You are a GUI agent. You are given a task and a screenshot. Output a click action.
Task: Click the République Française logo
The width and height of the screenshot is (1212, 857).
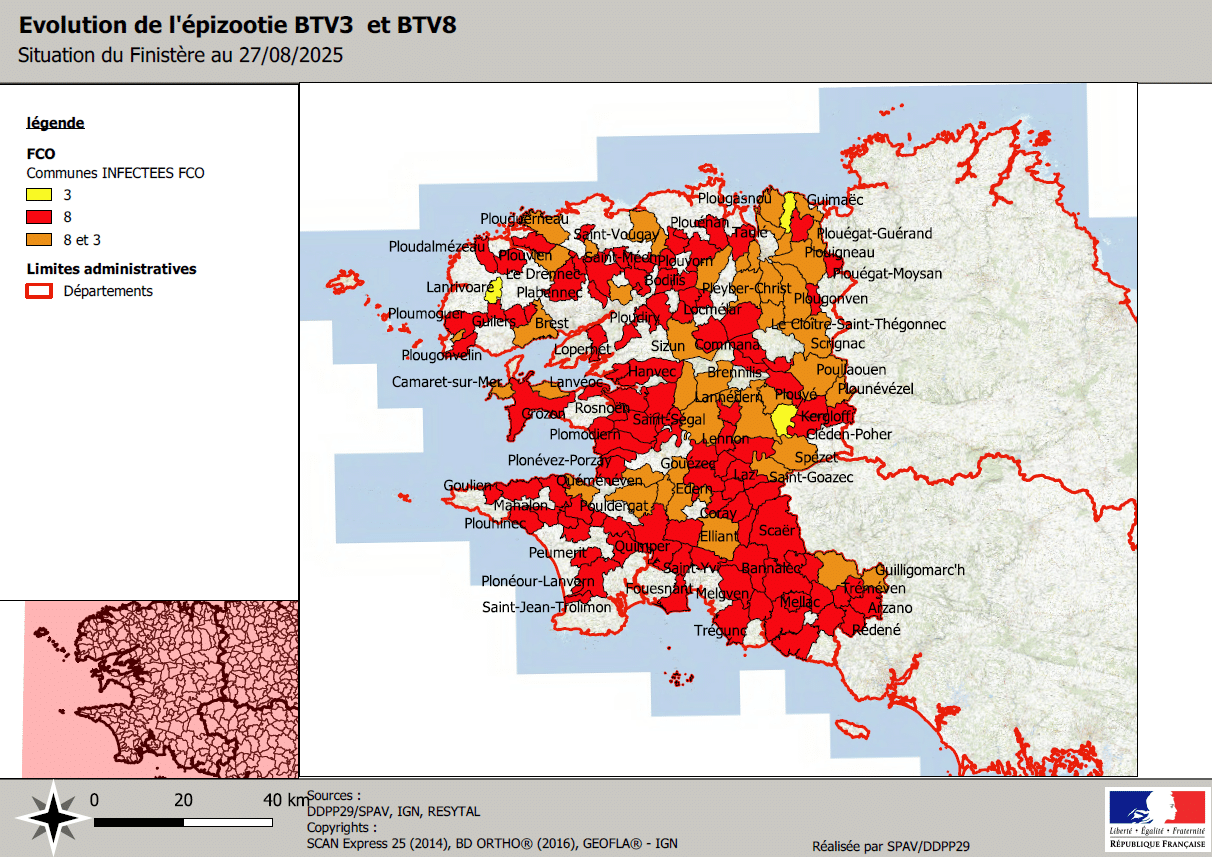pos(1155,817)
